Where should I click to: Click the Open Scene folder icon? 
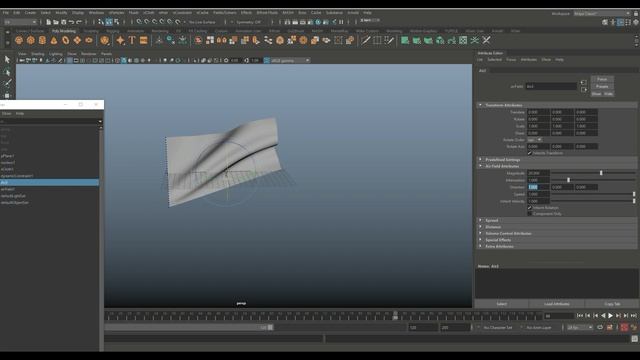pos(56,22)
